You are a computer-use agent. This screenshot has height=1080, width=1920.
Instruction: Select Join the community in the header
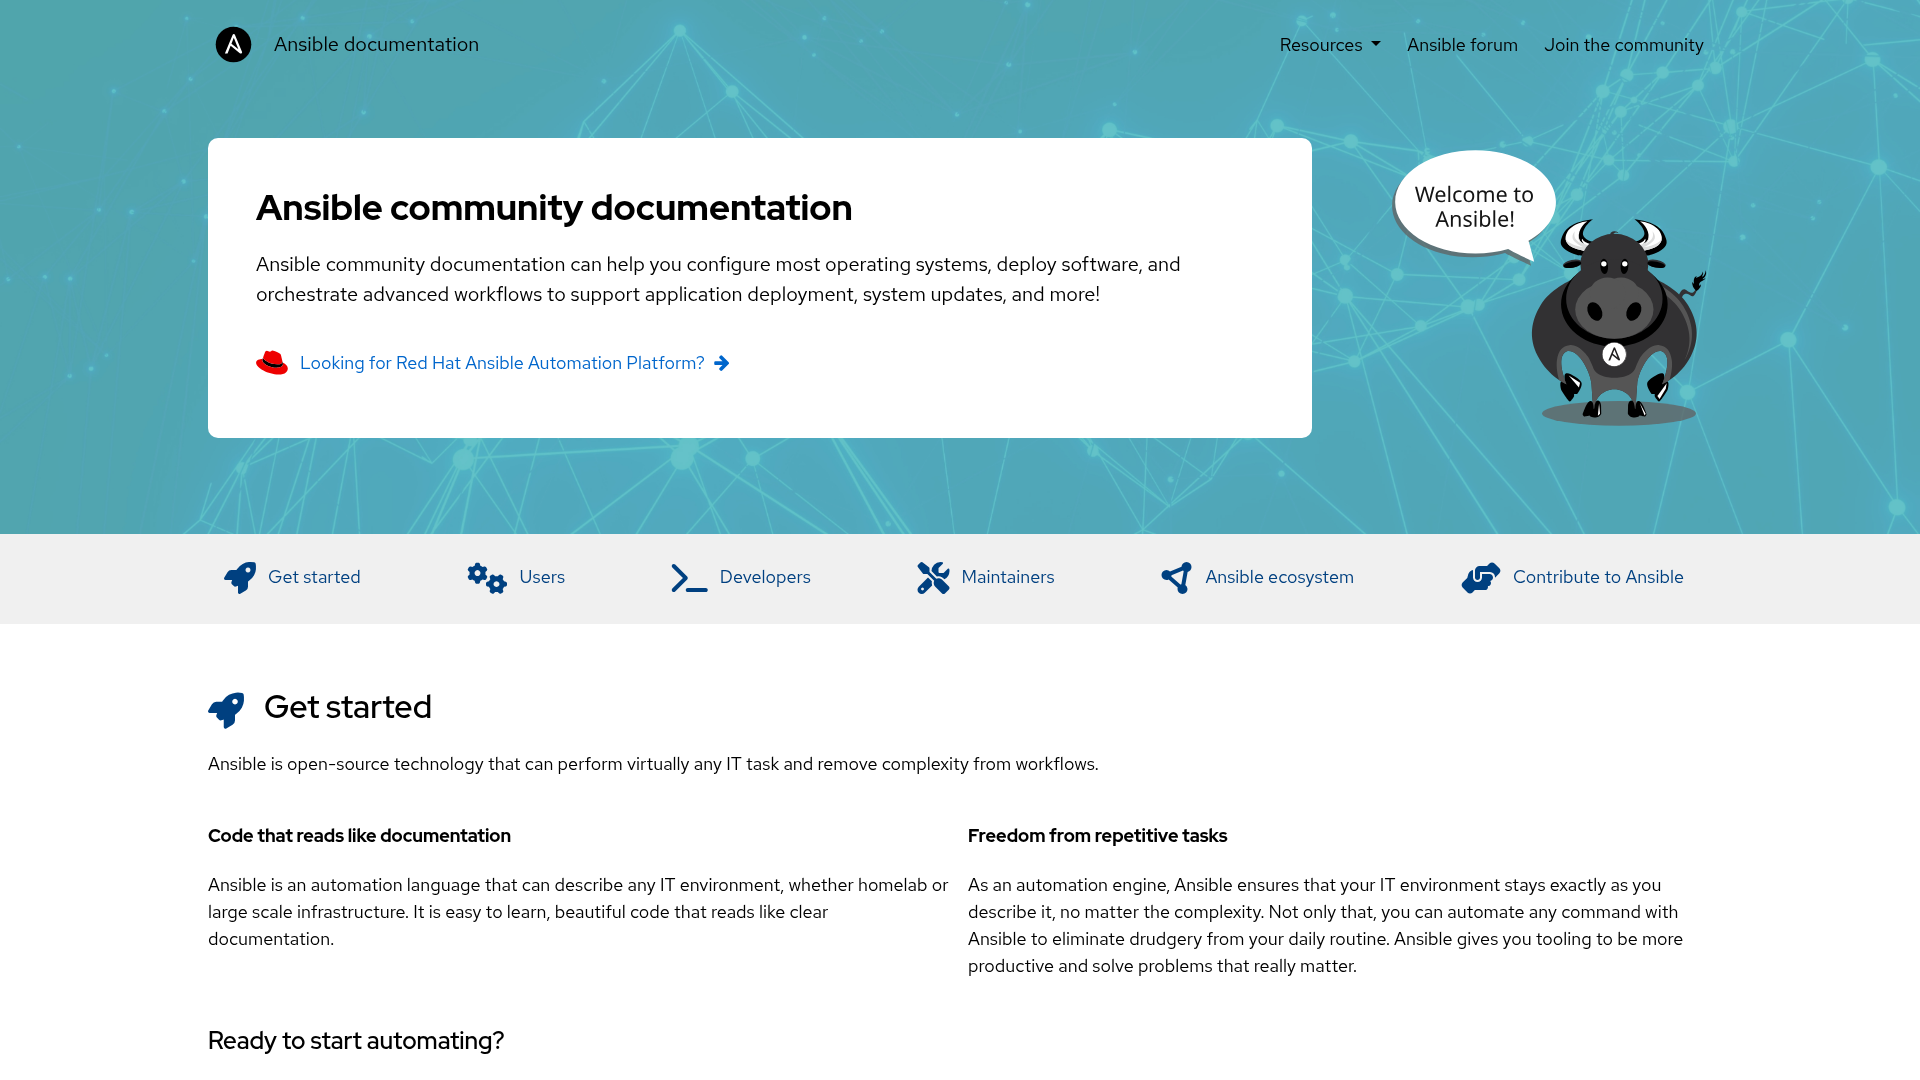(1624, 45)
